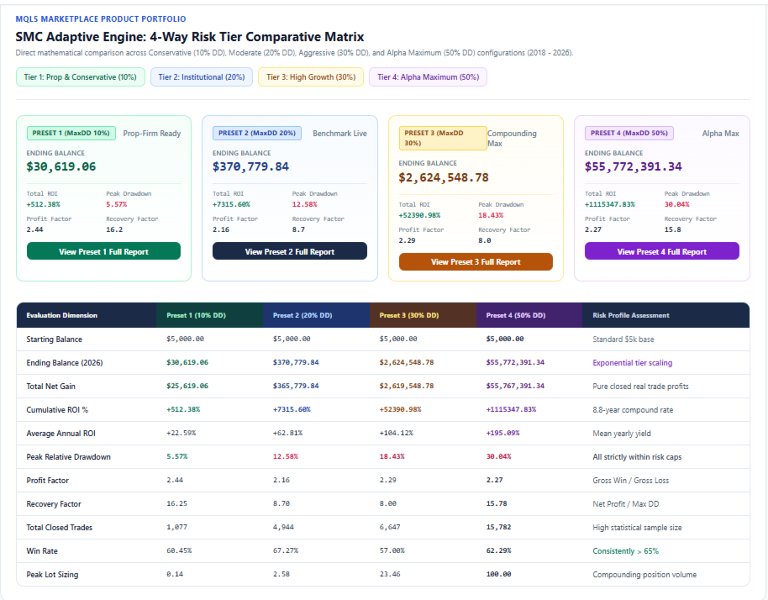The image size is (768, 600).
Task: Click the 12.58% Peak Drawdown in Preset 2 card
Action: pos(305,204)
